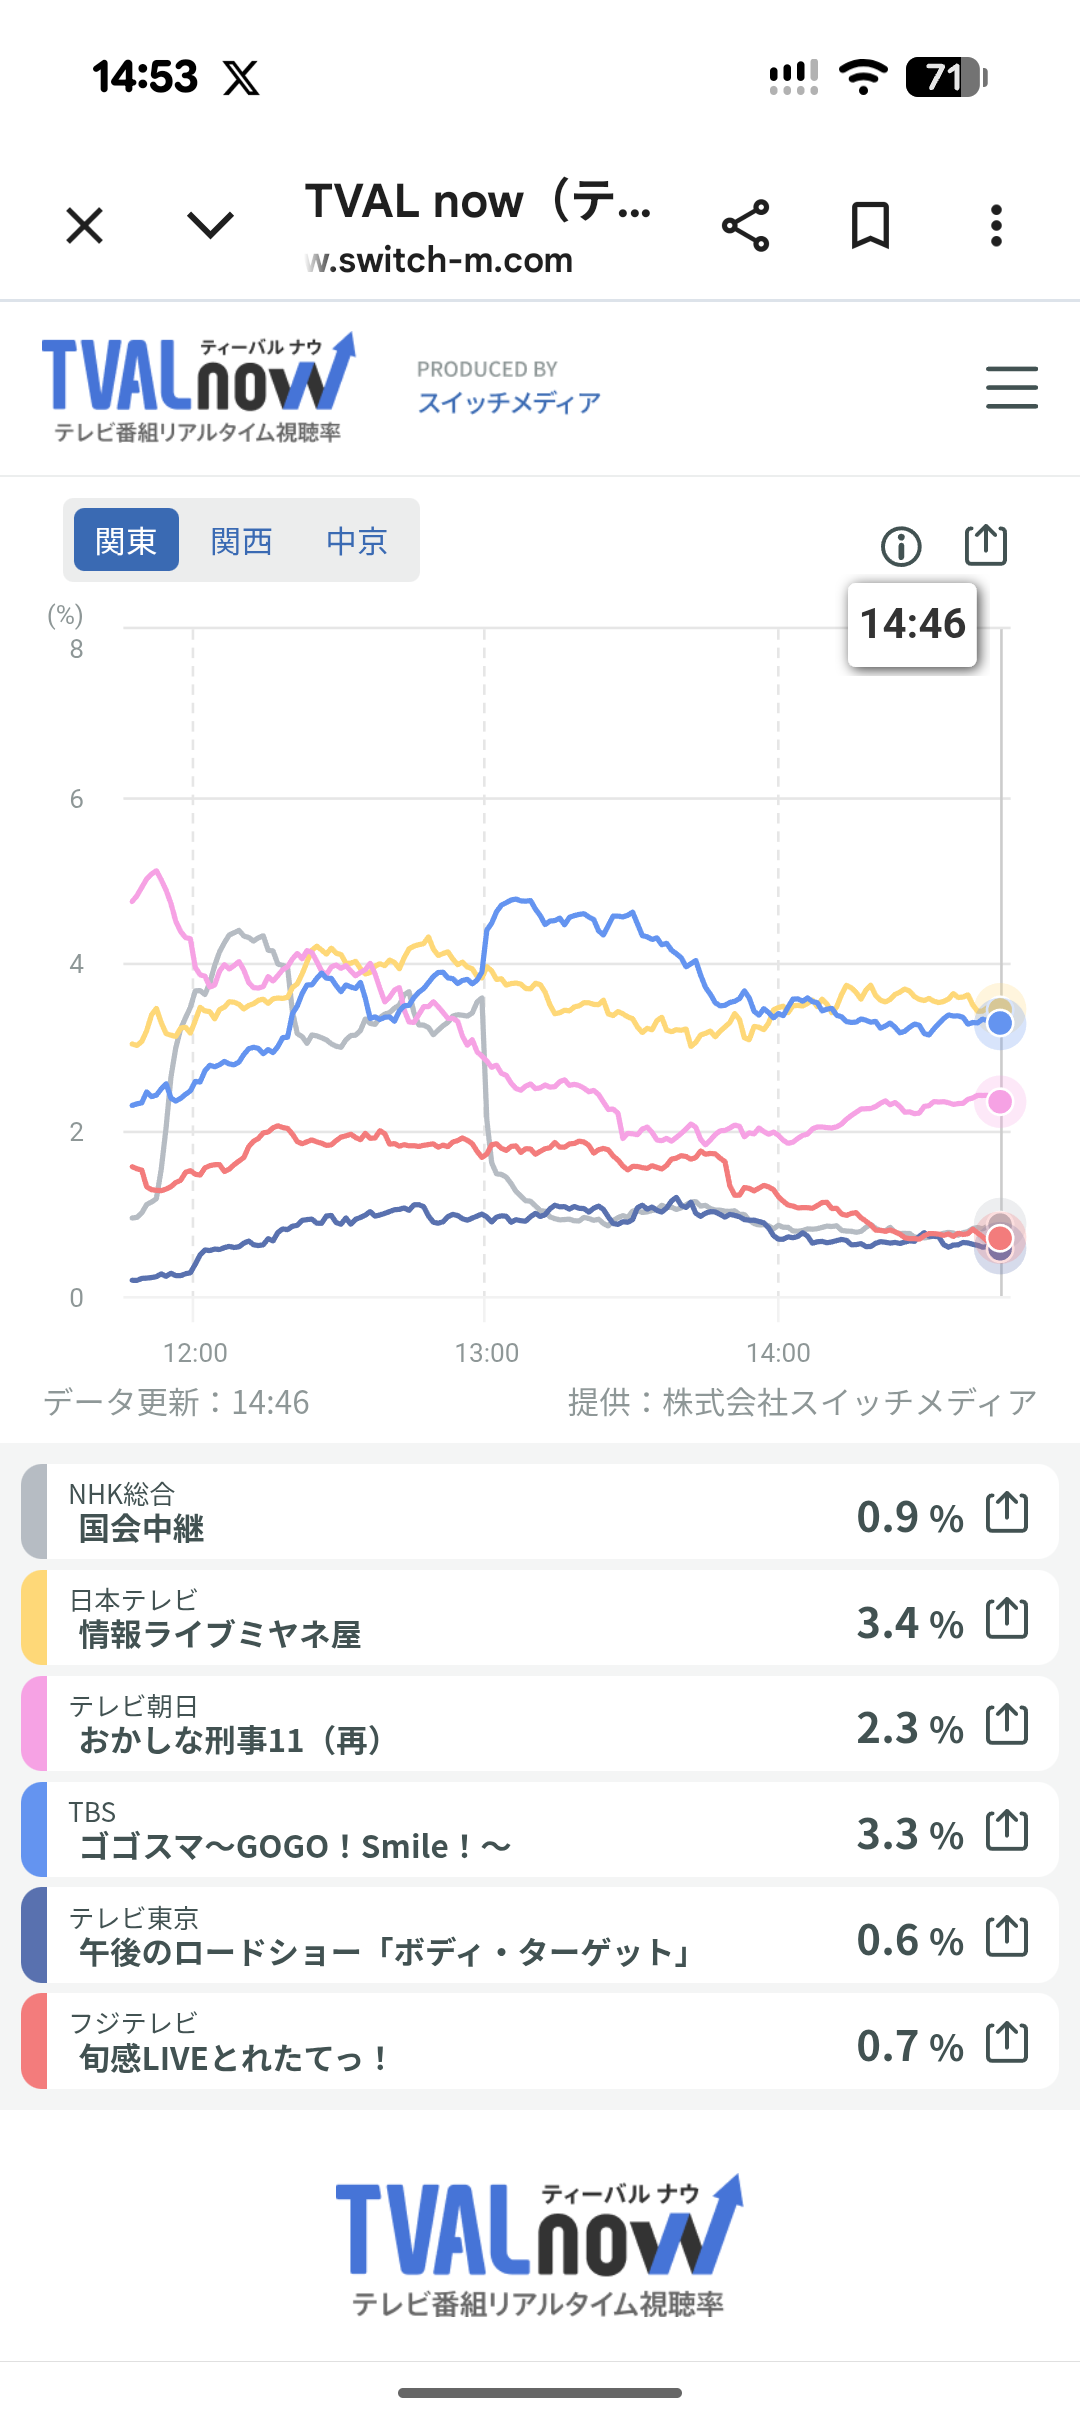
Task: Switch to the 関西 region tab
Action: click(x=241, y=540)
